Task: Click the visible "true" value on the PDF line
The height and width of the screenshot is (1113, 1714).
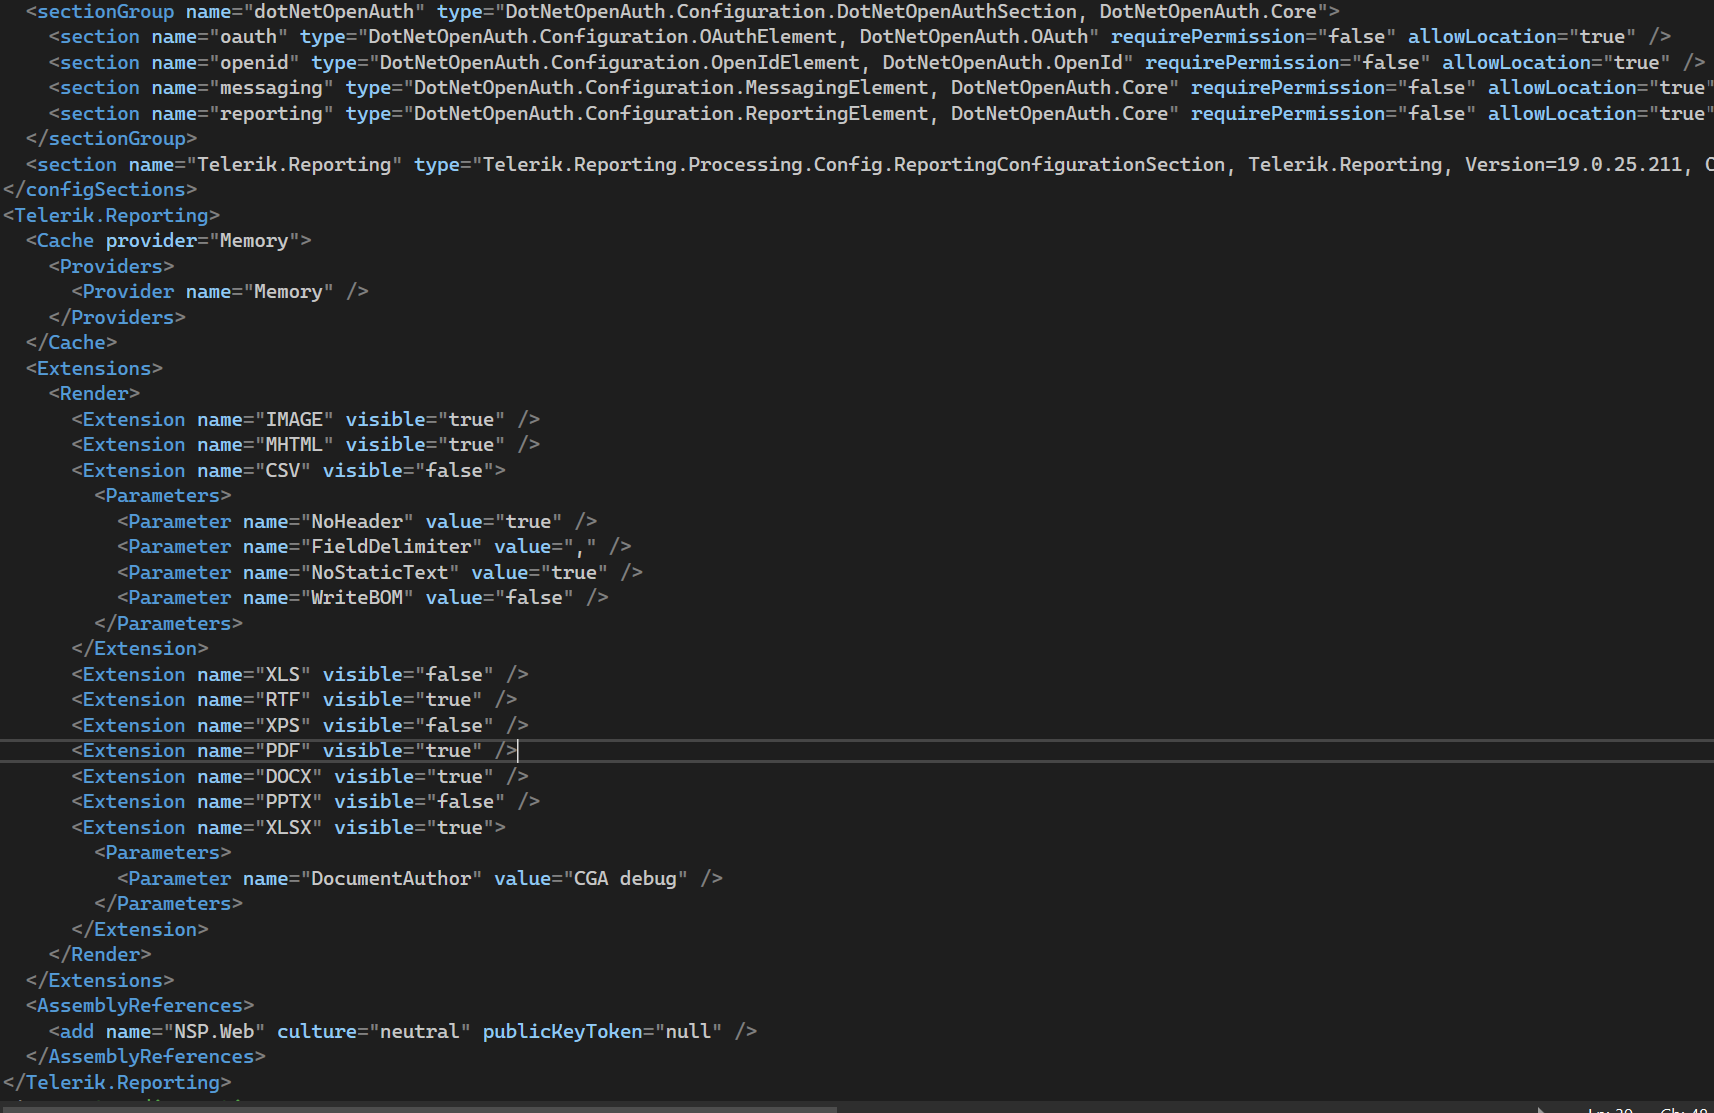Action: tap(448, 750)
